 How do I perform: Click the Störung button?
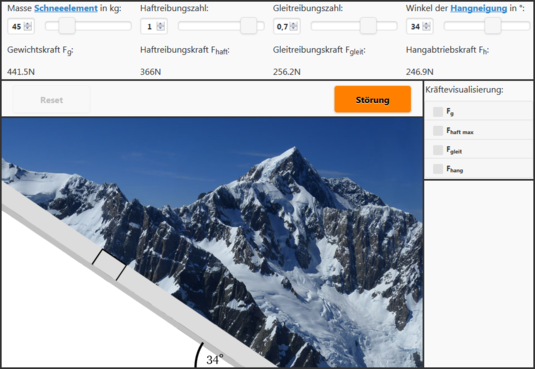[373, 99]
